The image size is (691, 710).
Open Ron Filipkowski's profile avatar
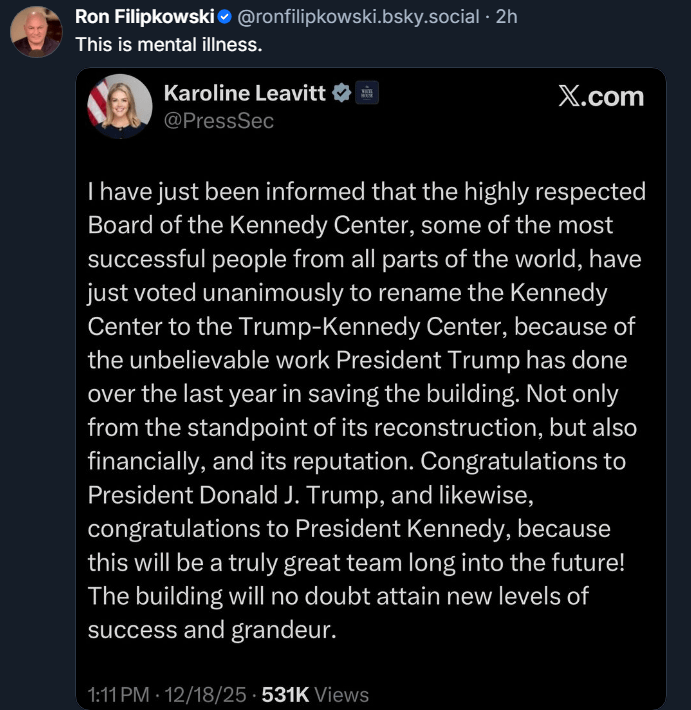(x=35, y=32)
